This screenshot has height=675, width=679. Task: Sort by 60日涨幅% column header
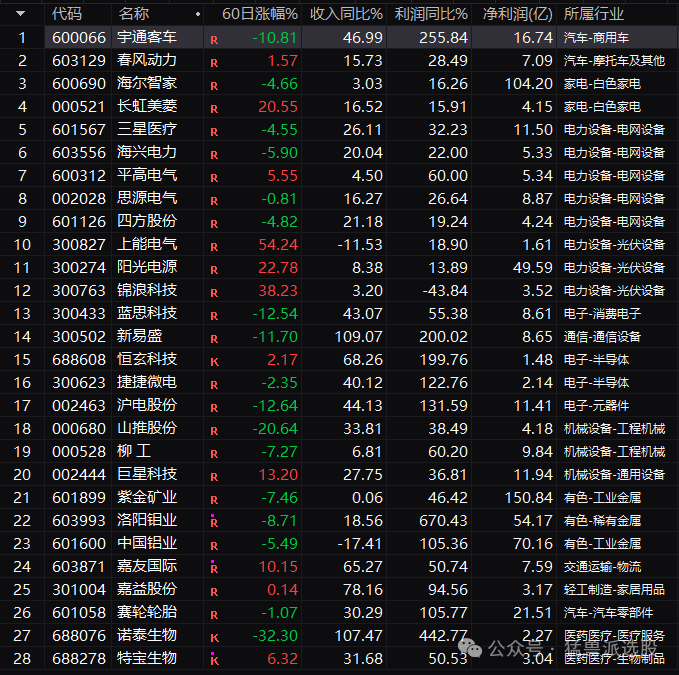(x=260, y=14)
